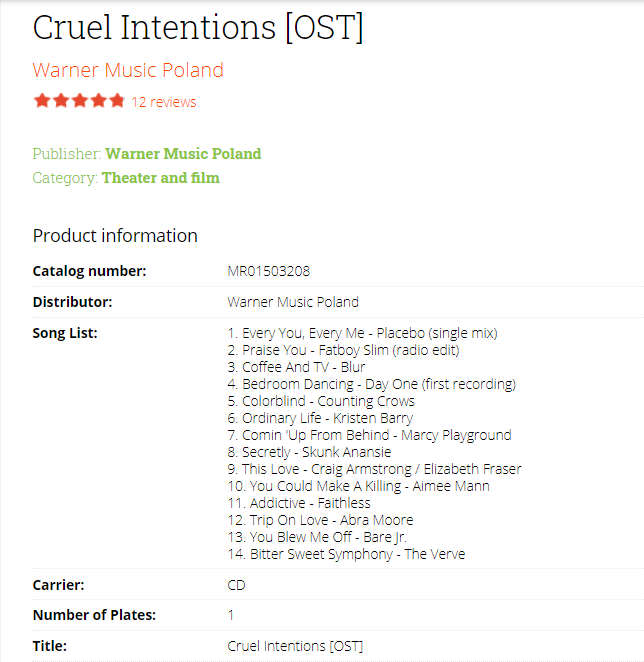
Task: Click the third red rating star
Action: (x=79, y=101)
